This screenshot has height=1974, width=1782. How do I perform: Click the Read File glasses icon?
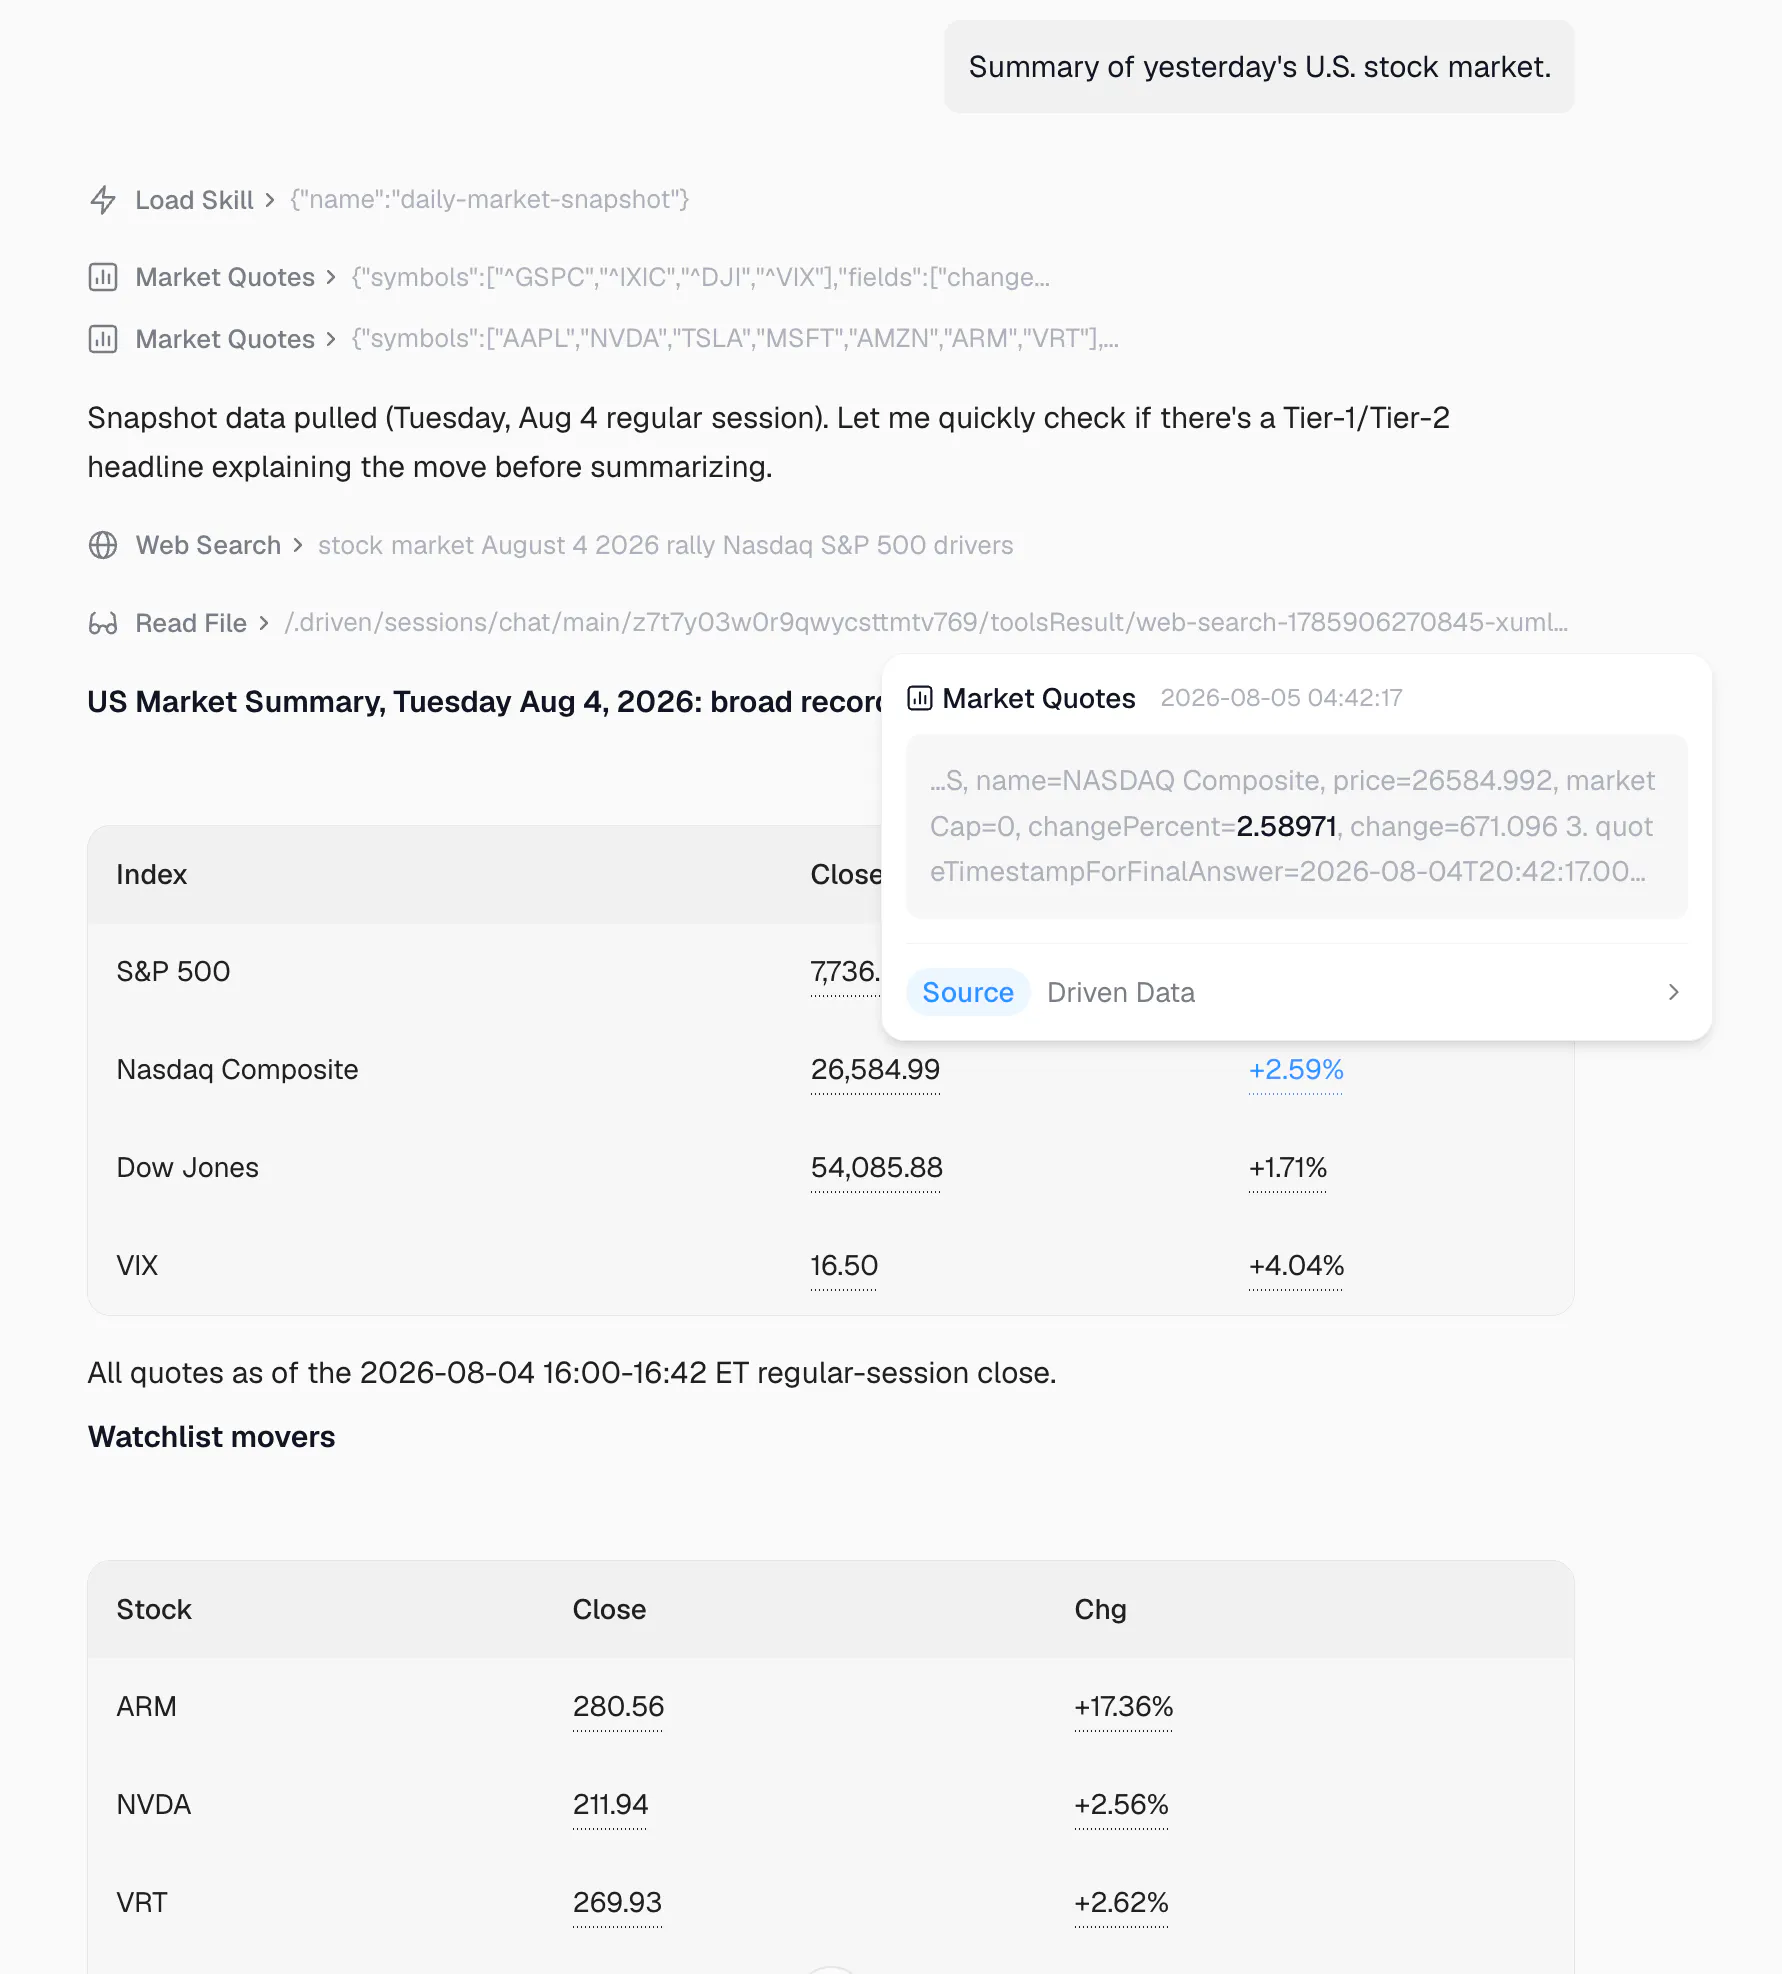(x=103, y=623)
